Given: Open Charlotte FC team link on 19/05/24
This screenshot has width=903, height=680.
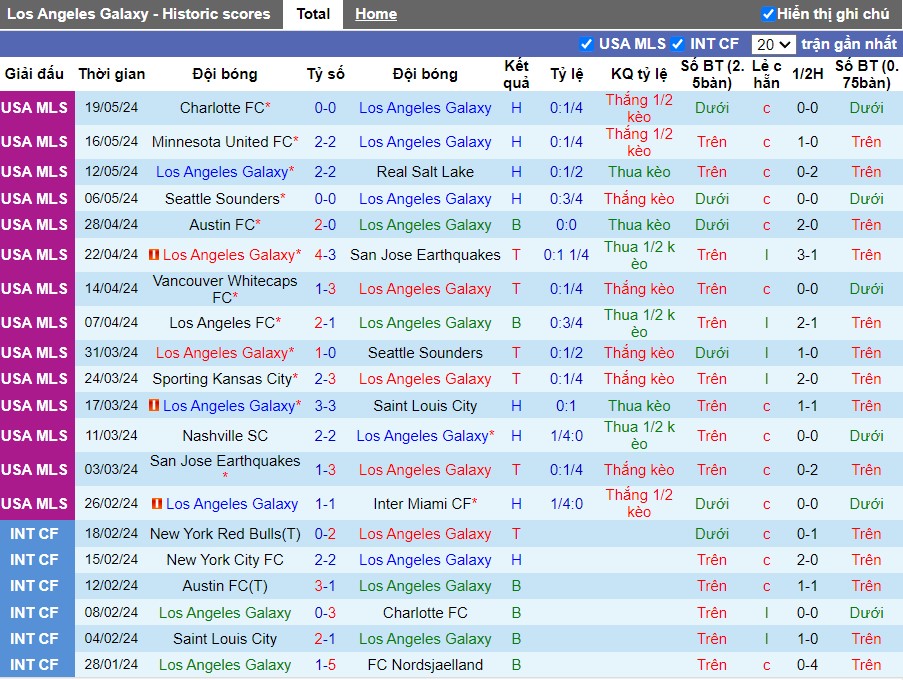Looking at the screenshot, I should tap(222, 108).
